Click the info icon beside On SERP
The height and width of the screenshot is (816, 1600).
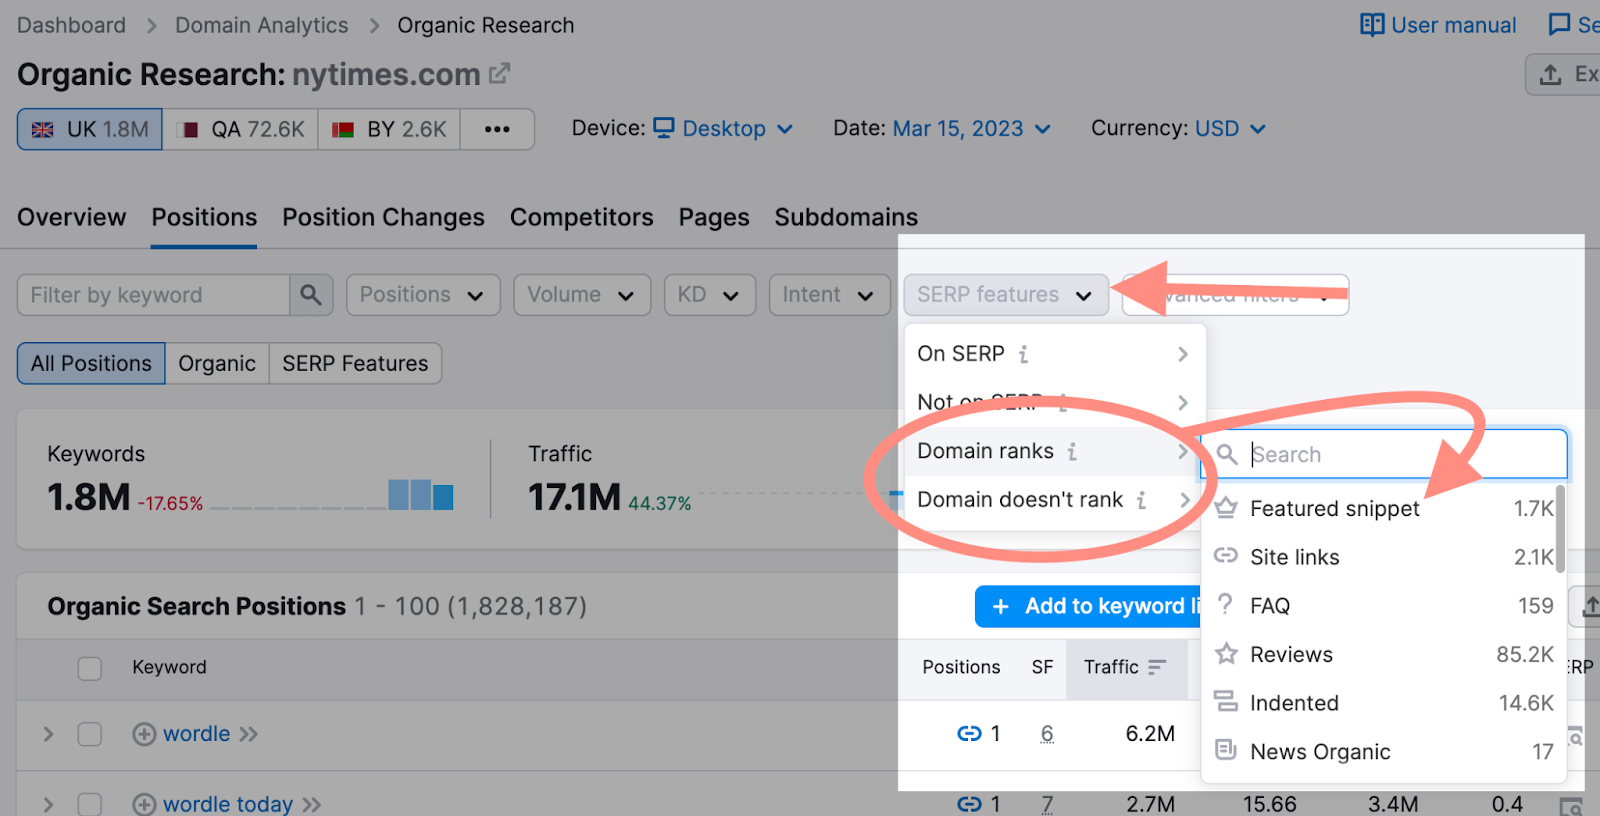coord(1023,354)
